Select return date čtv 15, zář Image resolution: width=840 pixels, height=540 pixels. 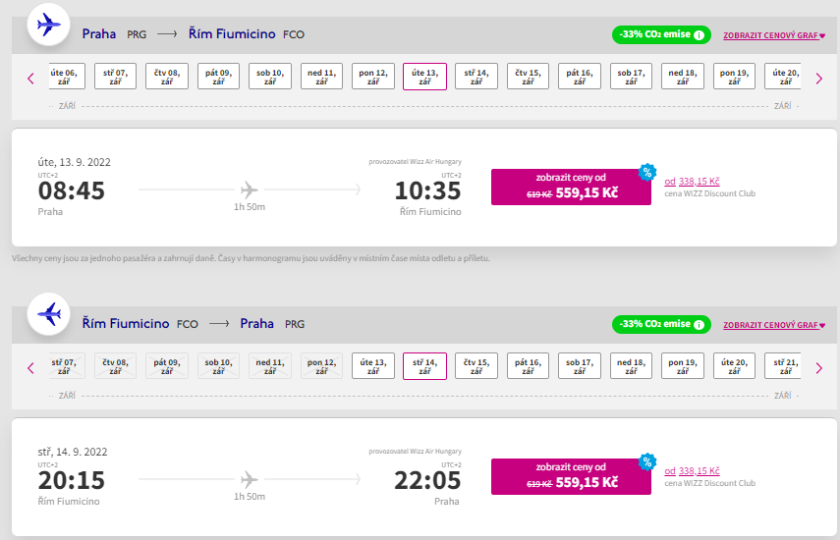(476, 366)
